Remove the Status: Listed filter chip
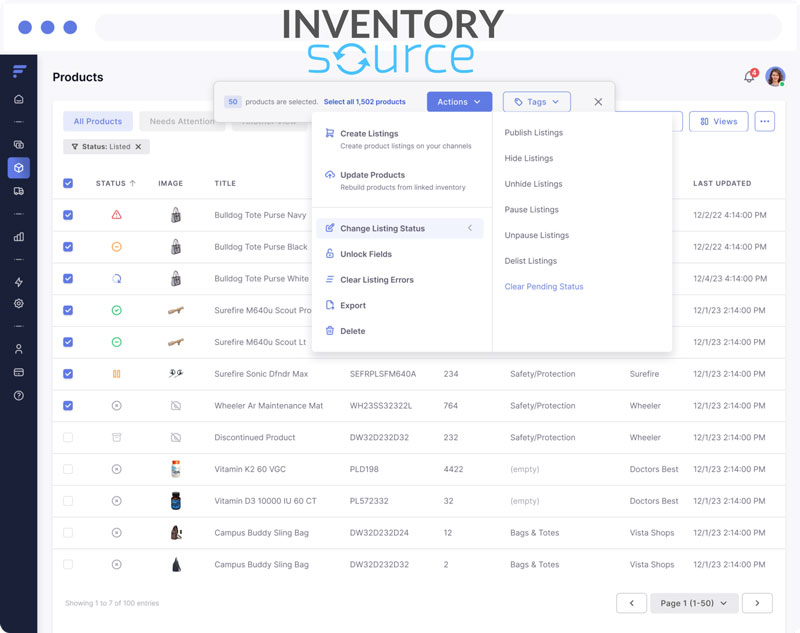800x633 pixels. click(x=138, y=147)
